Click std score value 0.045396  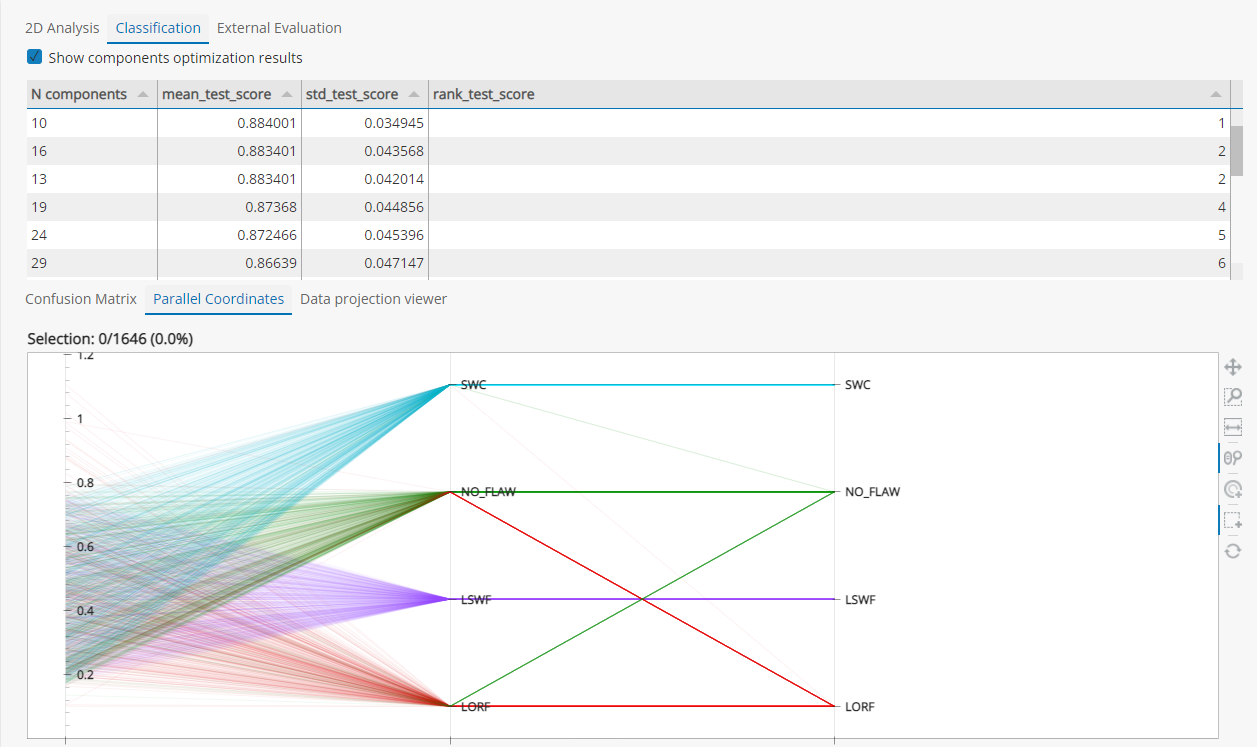(394, 235)
